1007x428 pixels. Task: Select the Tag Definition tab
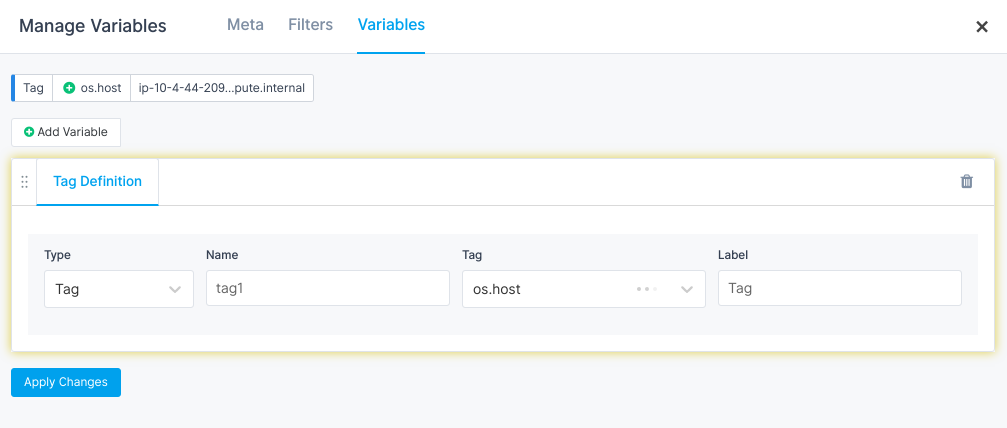click(x=98, y=182)
